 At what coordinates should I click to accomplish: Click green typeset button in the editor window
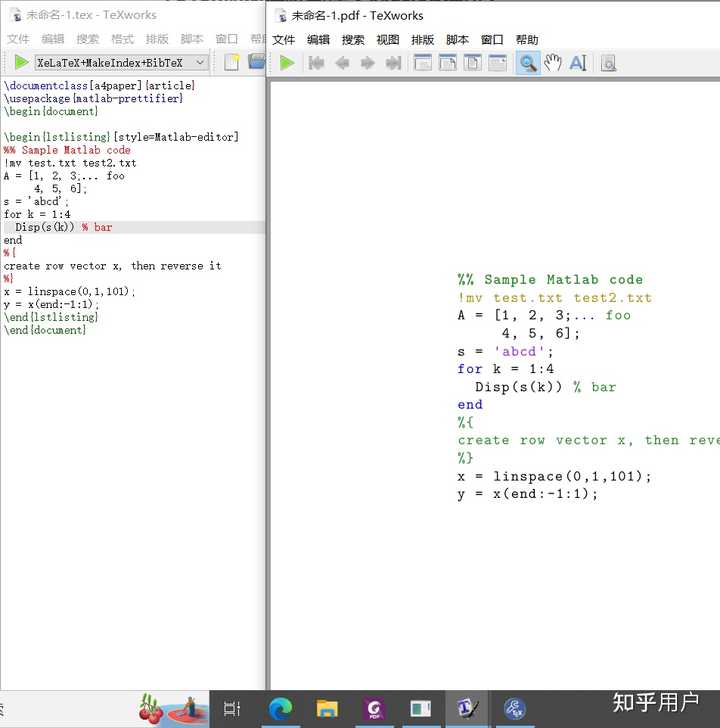(x=21, y=62)
